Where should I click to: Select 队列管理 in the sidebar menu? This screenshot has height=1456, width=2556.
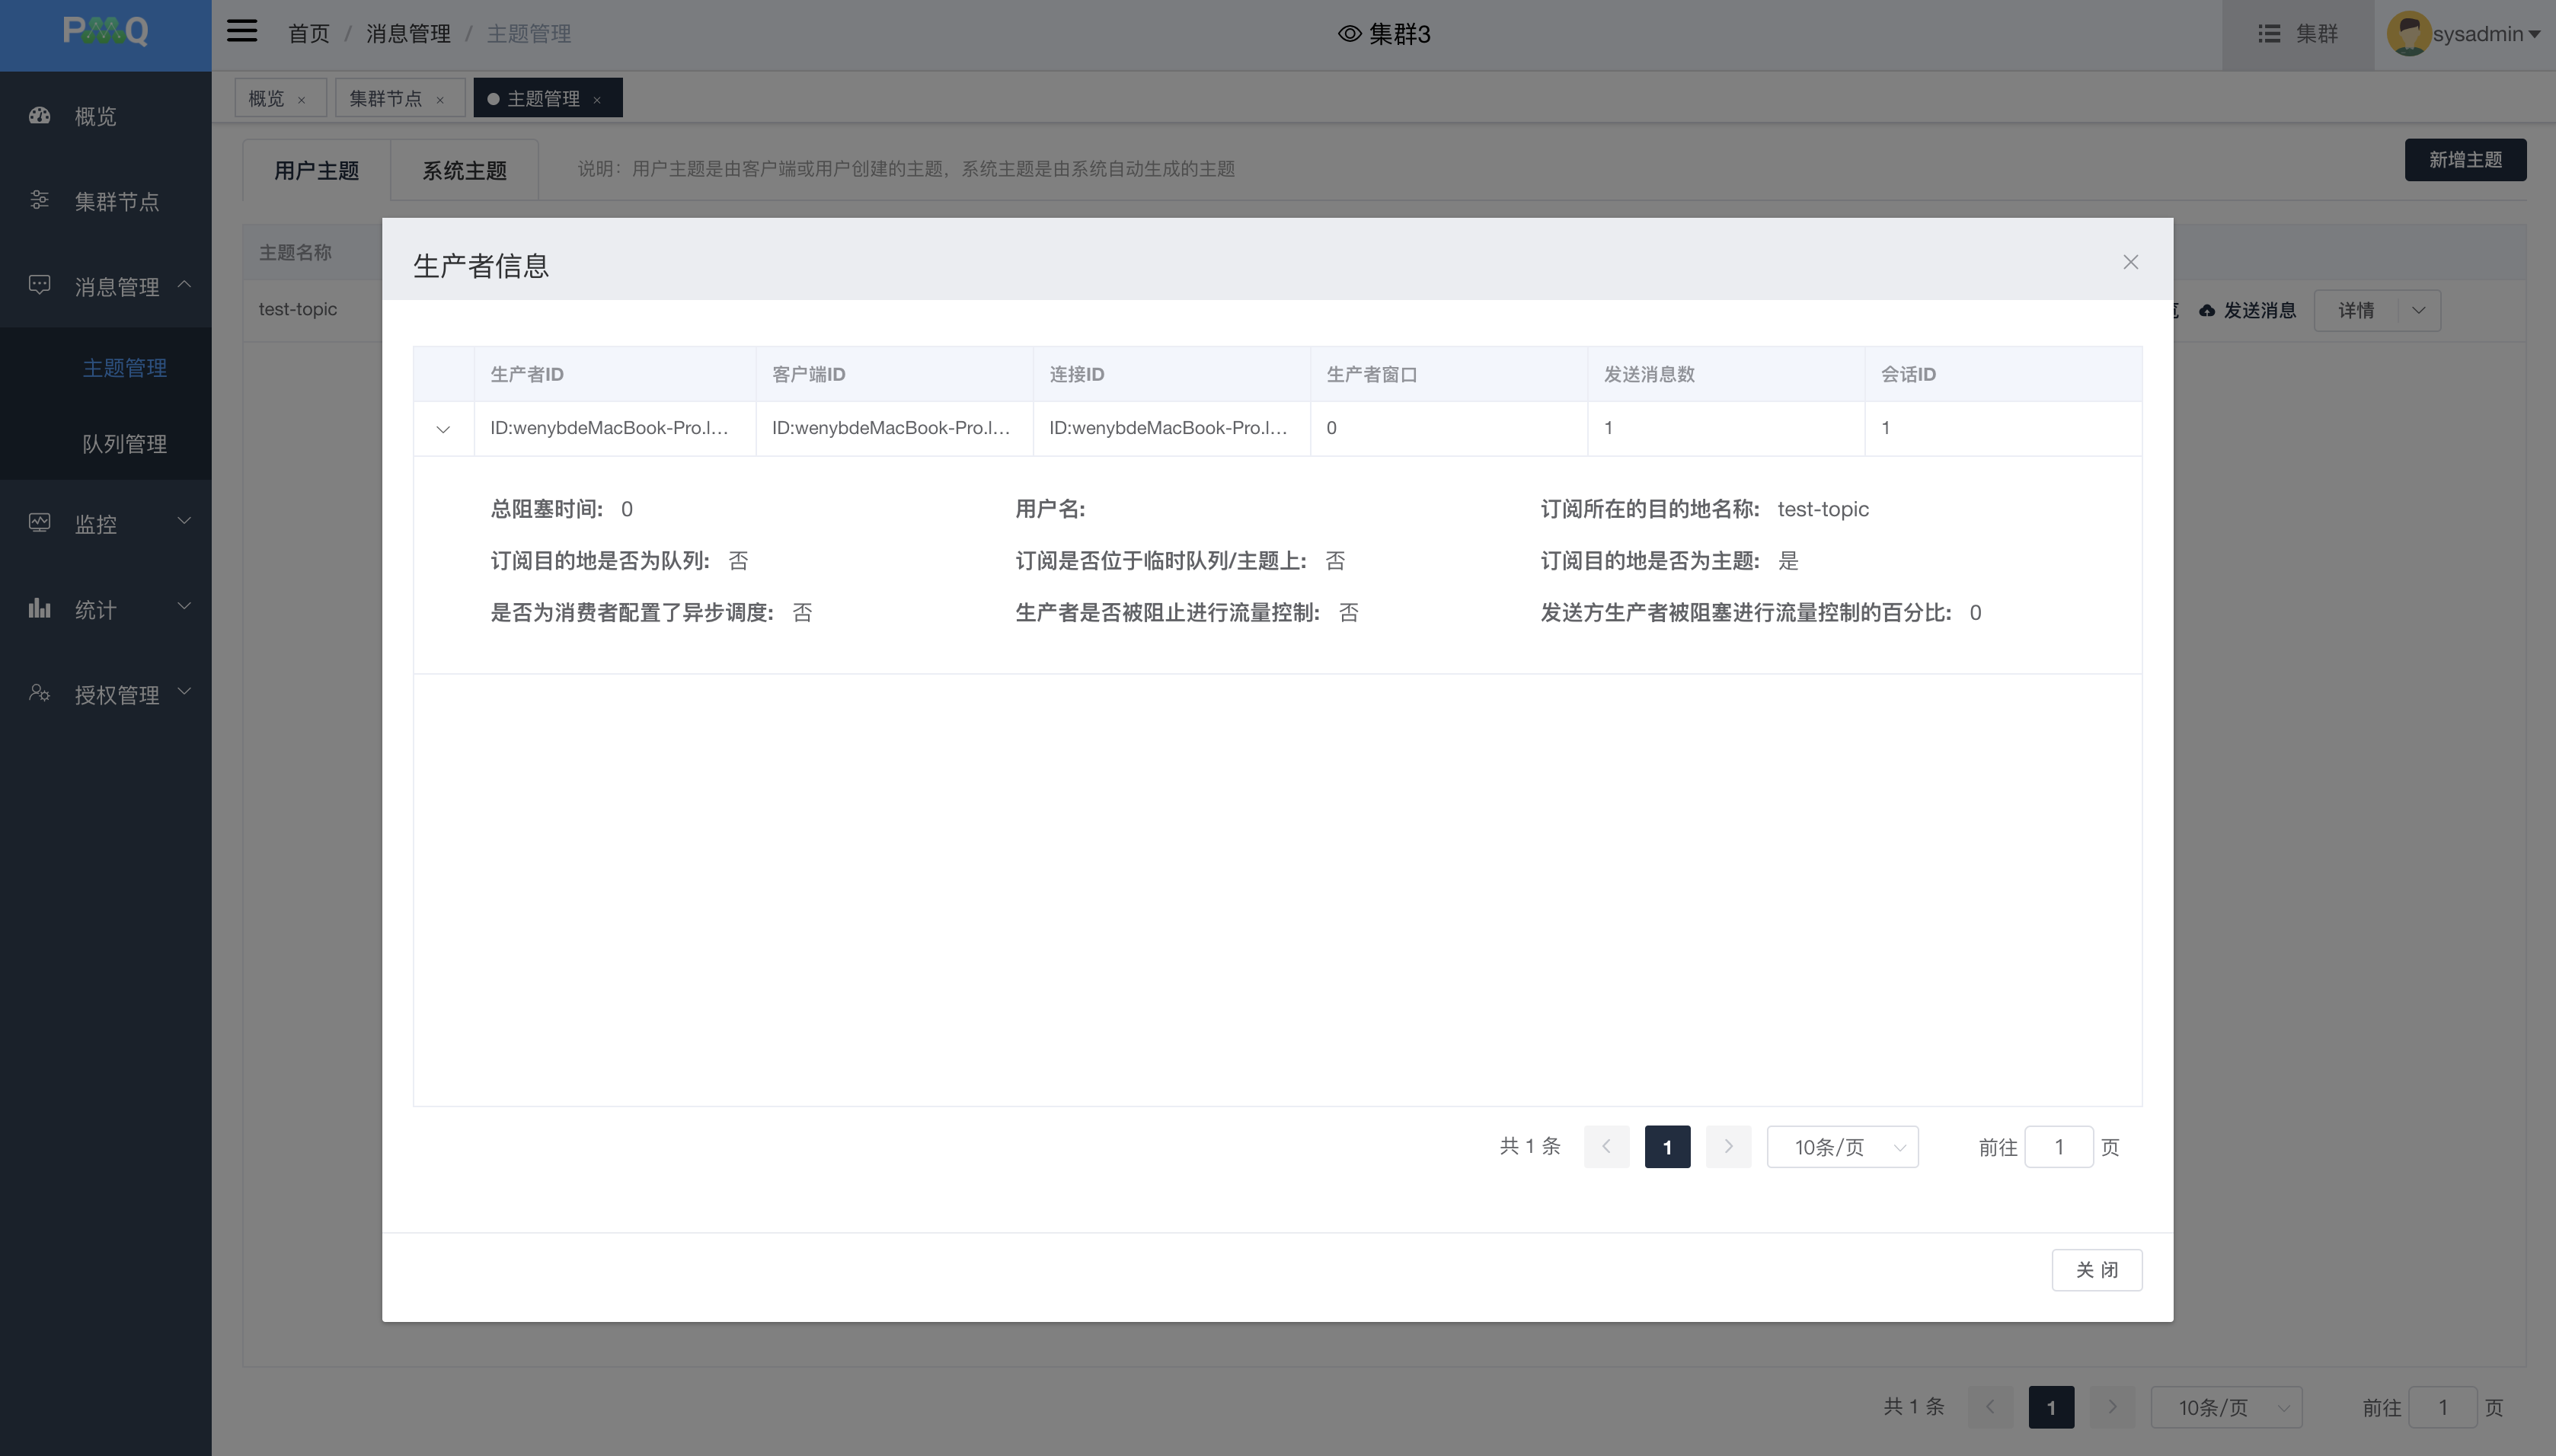click(124, 444)
